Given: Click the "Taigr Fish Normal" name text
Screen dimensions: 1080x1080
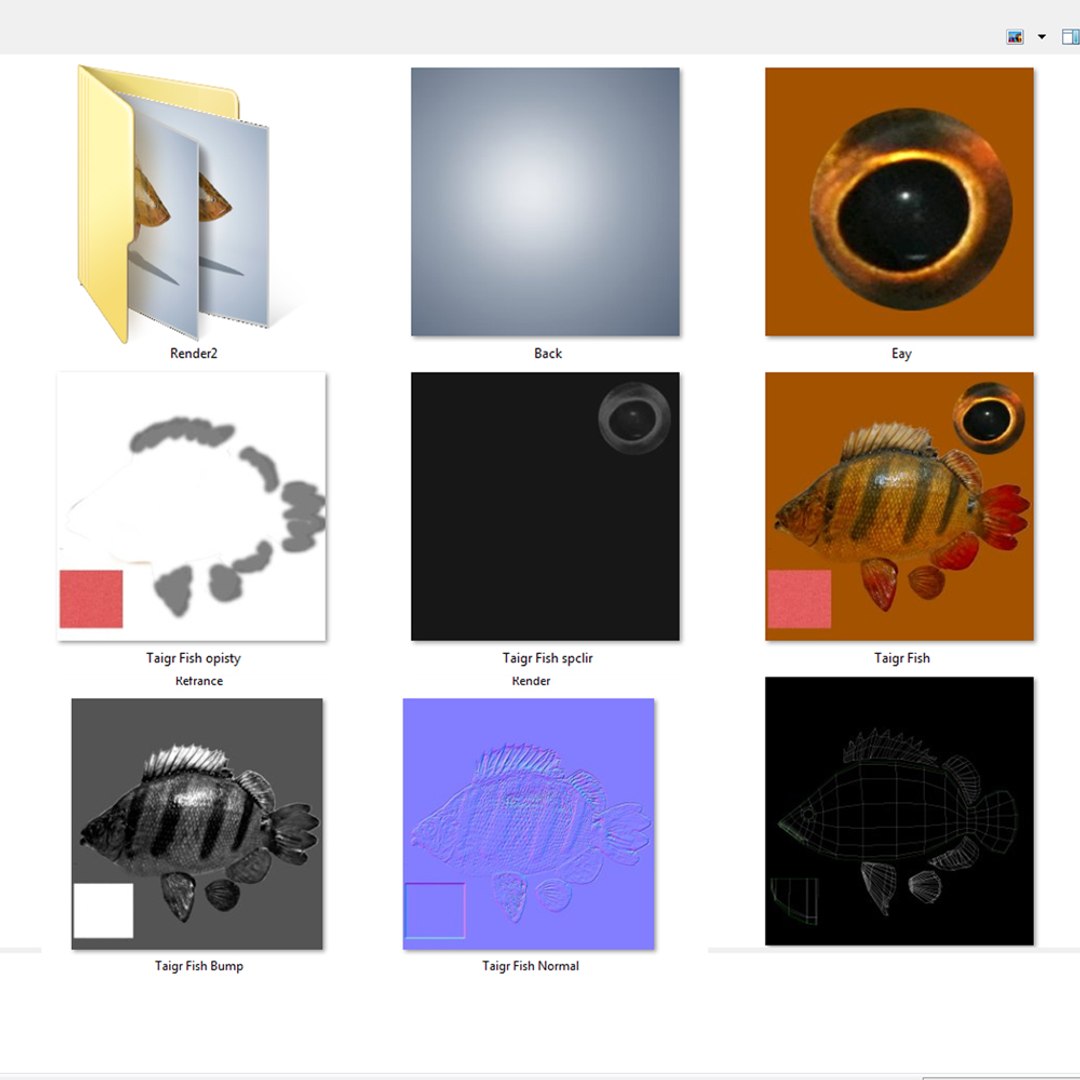Looking at the screenshot, I should click(530, 966).
